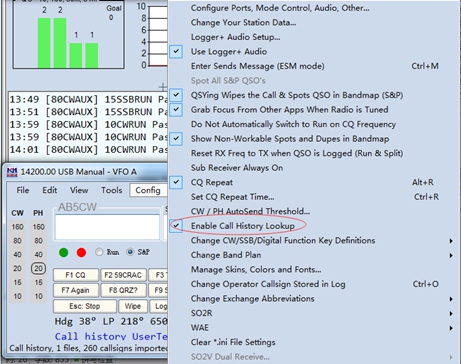
Task: Open the Edit menu
Action: click(x=50, y=190)
